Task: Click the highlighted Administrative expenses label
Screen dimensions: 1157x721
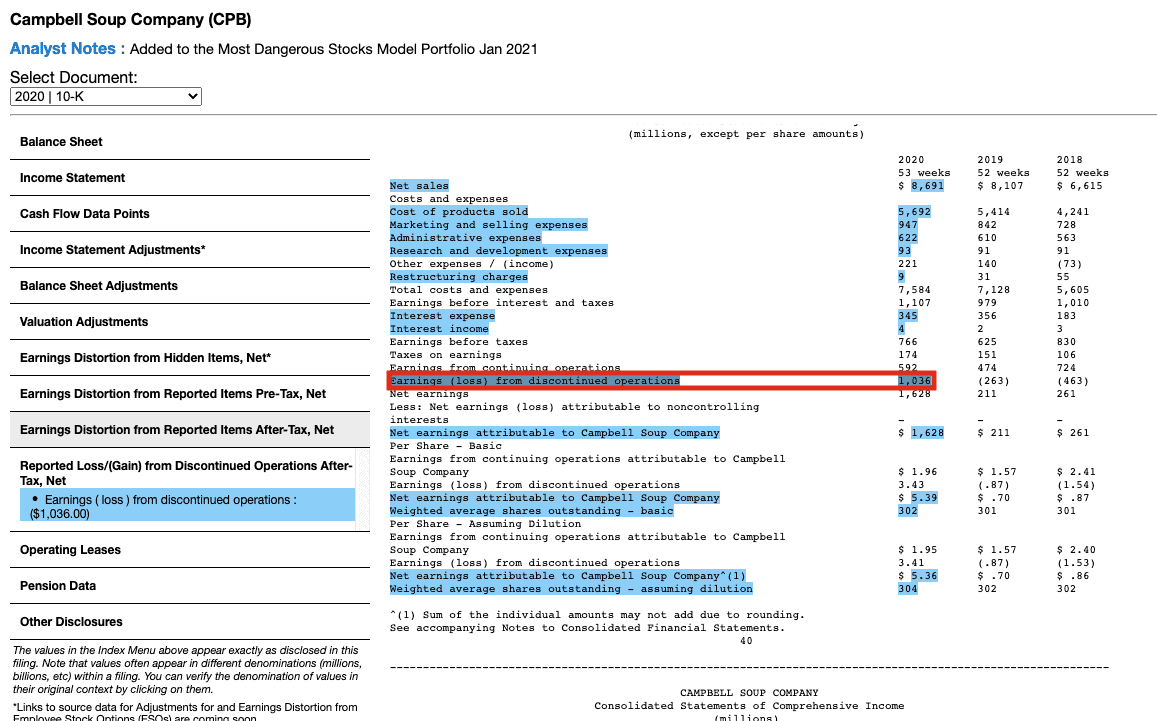Action: (466, 238)
